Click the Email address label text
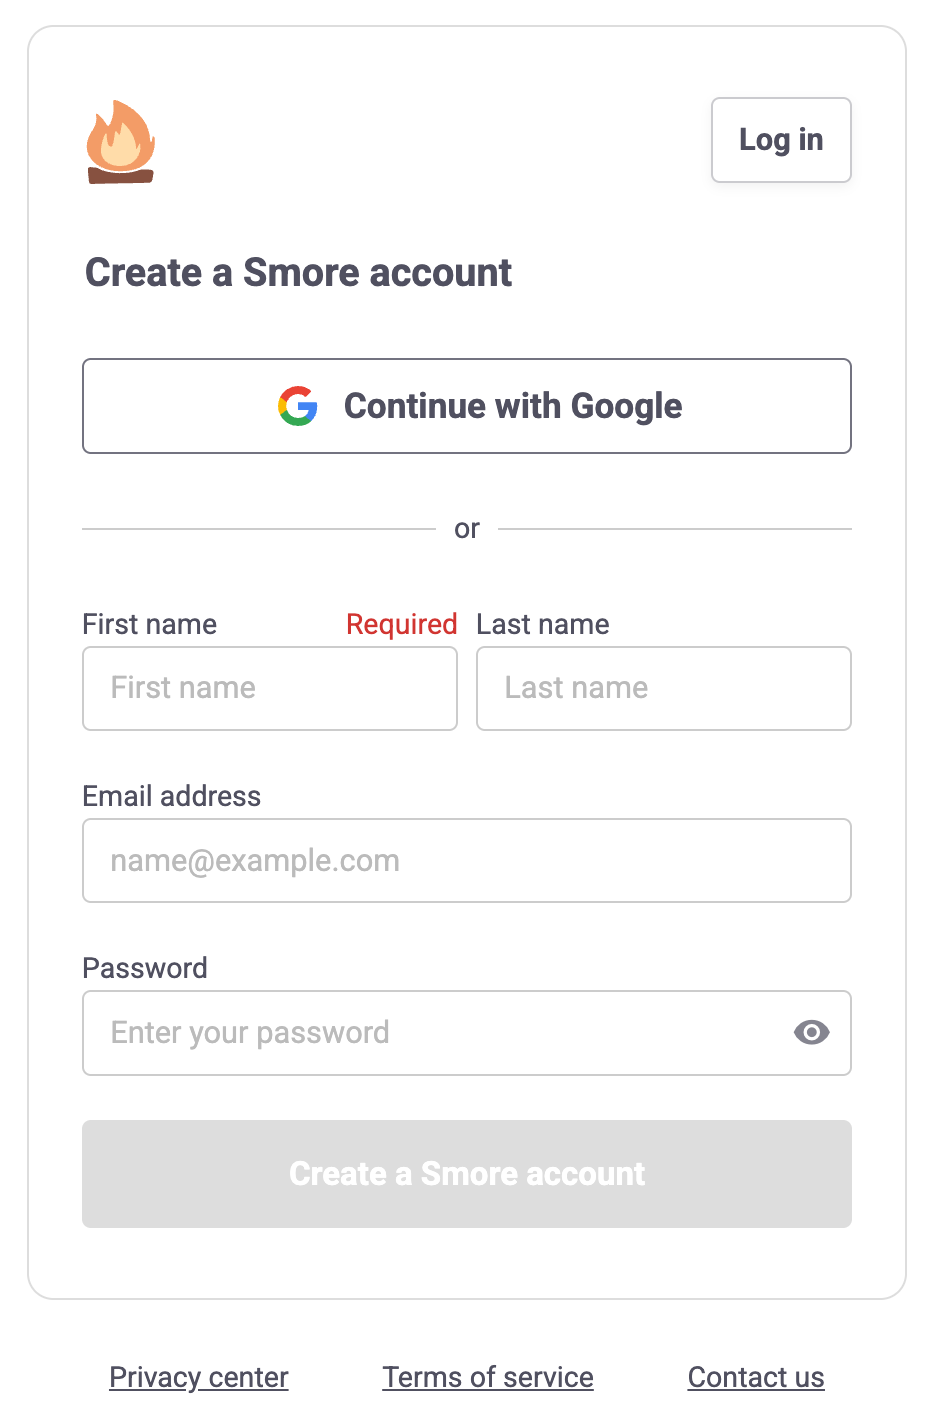 pos(172,796)
